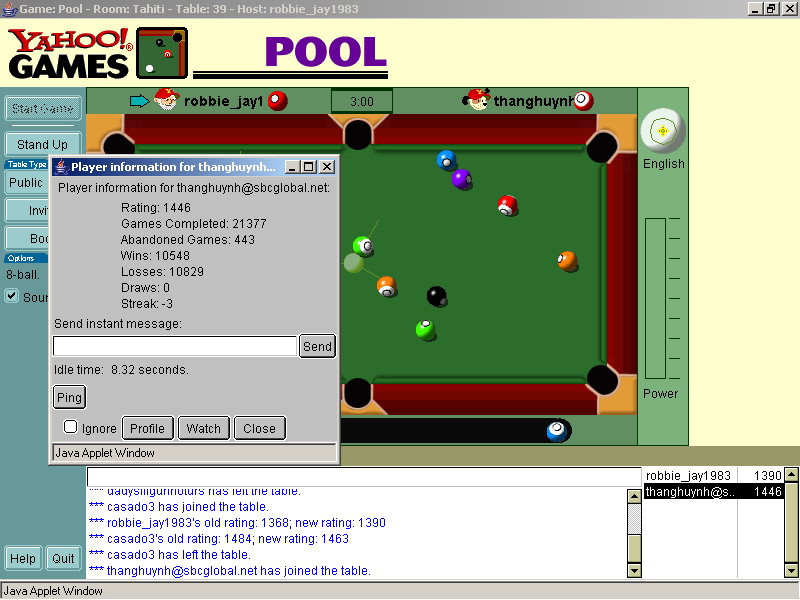Screen dimensions: 800x600
Task: Click the English cue ball spin indicator
Action: [662, 130]
